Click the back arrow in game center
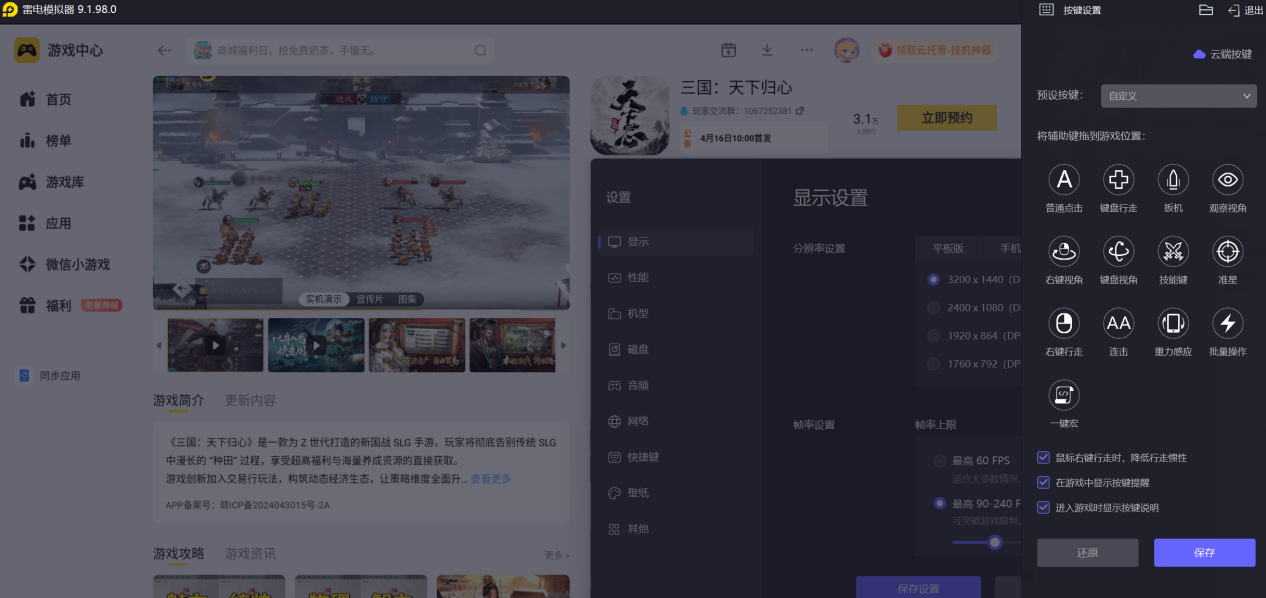The width and height of the screenshot is (1266, 598). (x=165, y=50)
